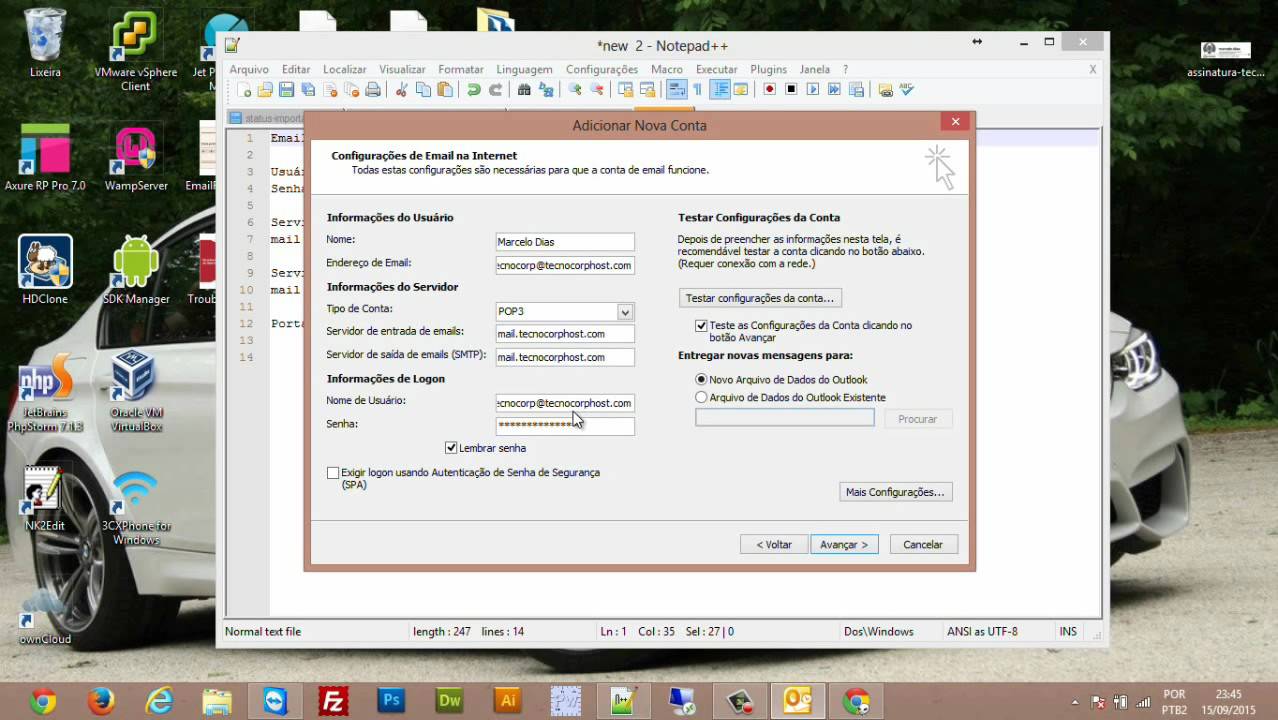Switch to Outlook in the taskbar
Image resolution: width=1278 pixels, height=720 pixels.
pos(797,701)
